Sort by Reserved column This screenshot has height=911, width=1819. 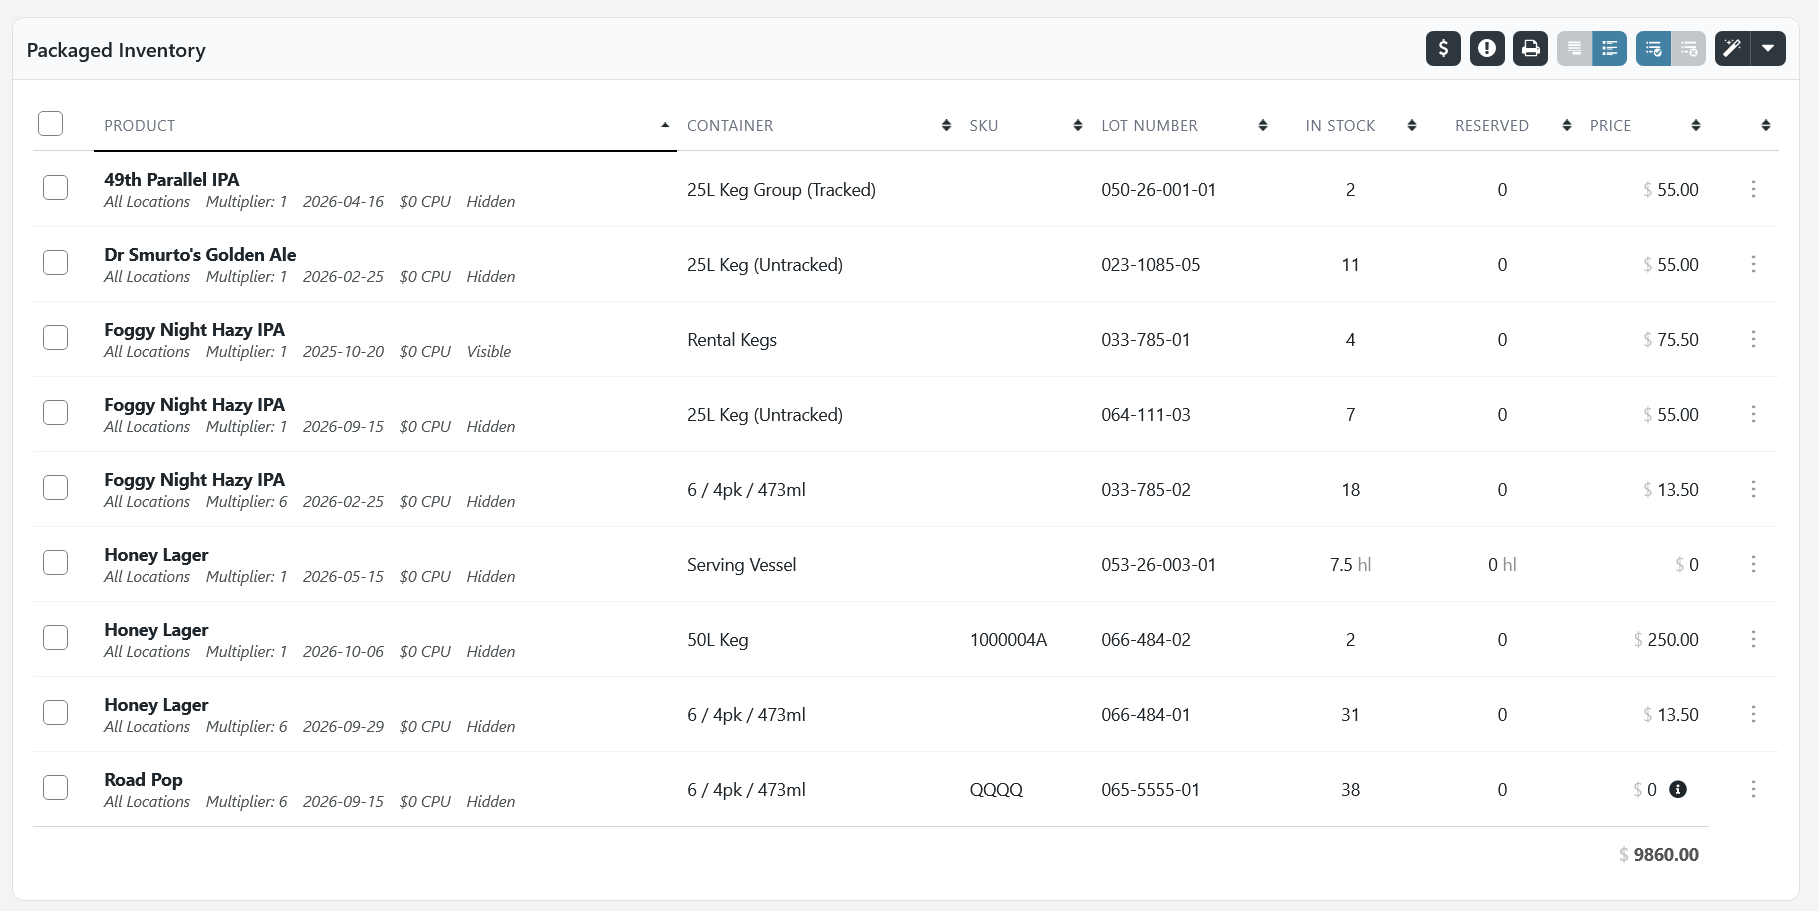(x=1502, y=125)
